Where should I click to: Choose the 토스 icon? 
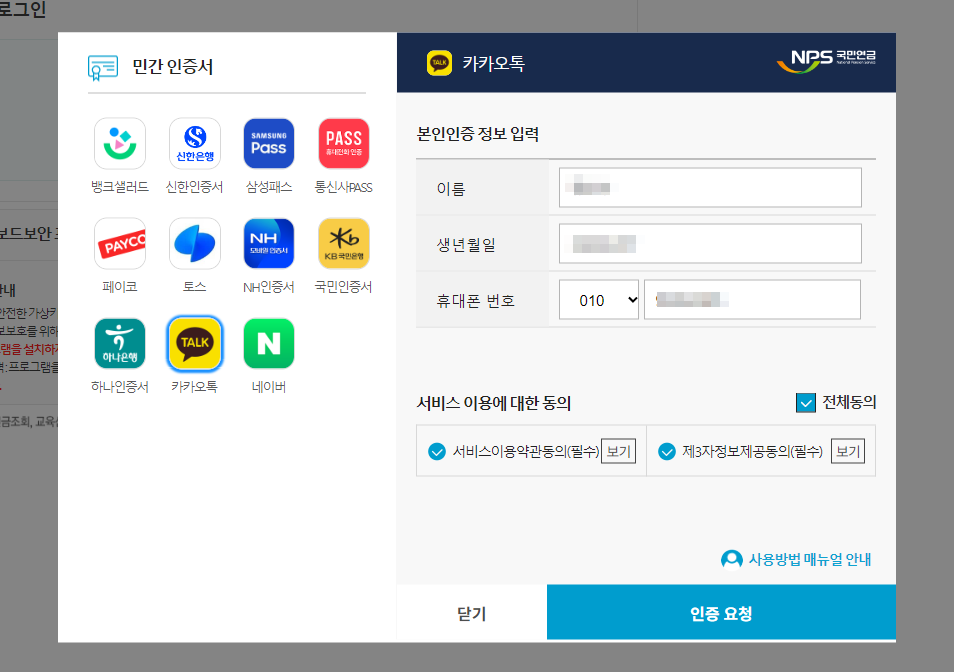[195, 243]
